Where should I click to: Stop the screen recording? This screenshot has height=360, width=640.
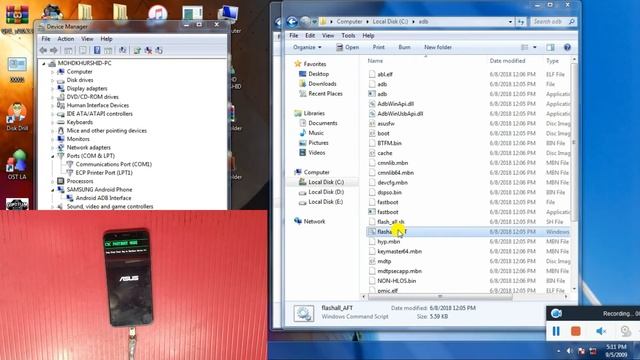point(576,331)
